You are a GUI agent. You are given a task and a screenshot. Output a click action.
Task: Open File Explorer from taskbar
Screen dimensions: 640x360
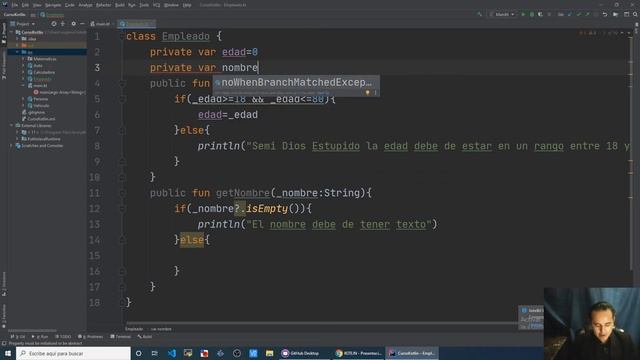tap(269, 353)
